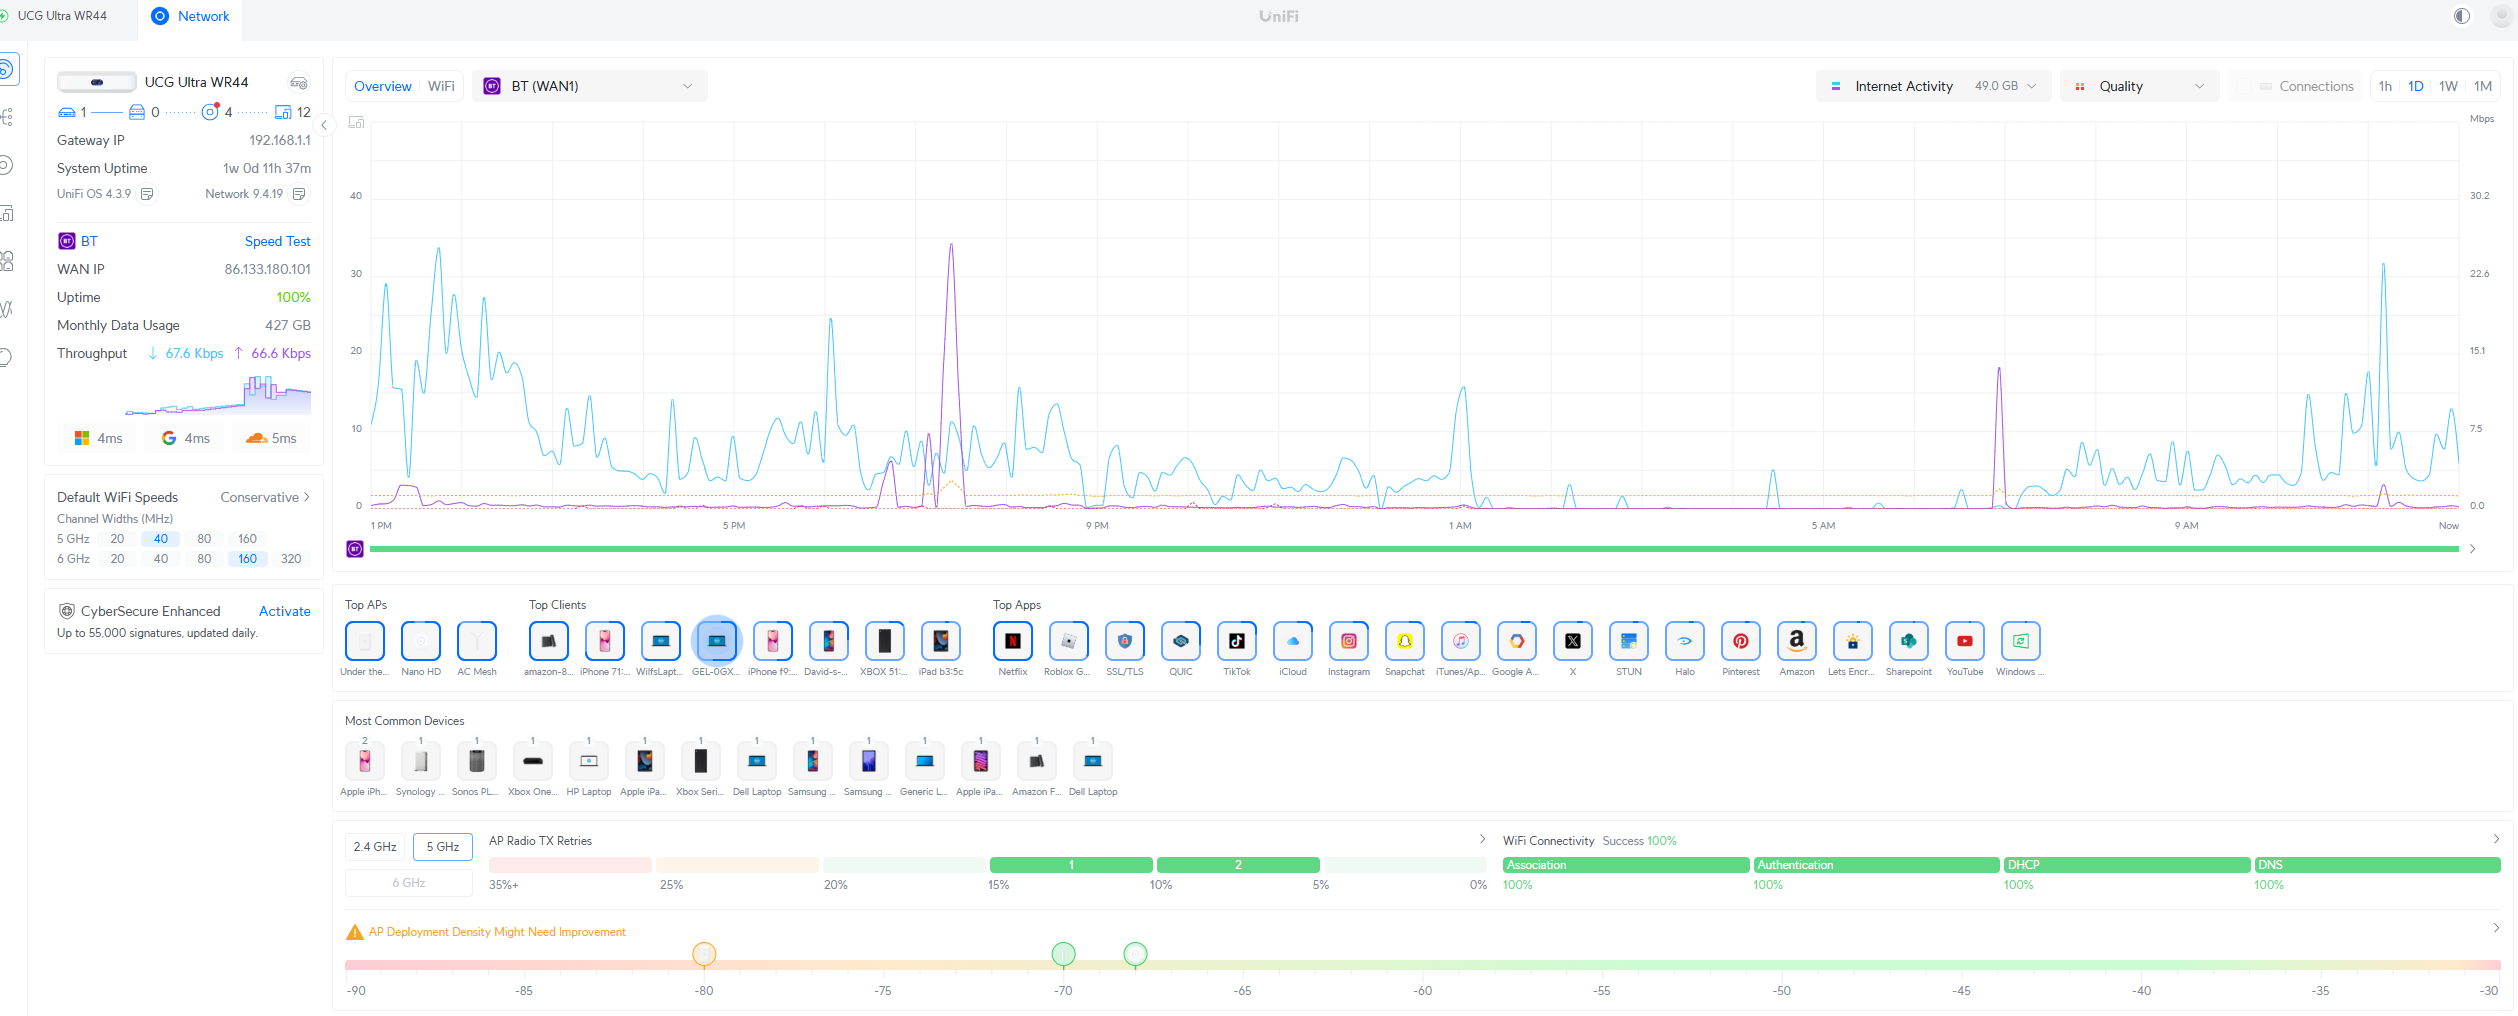Click the Netflix app icon
2518x1016 pixels.
1012,641
